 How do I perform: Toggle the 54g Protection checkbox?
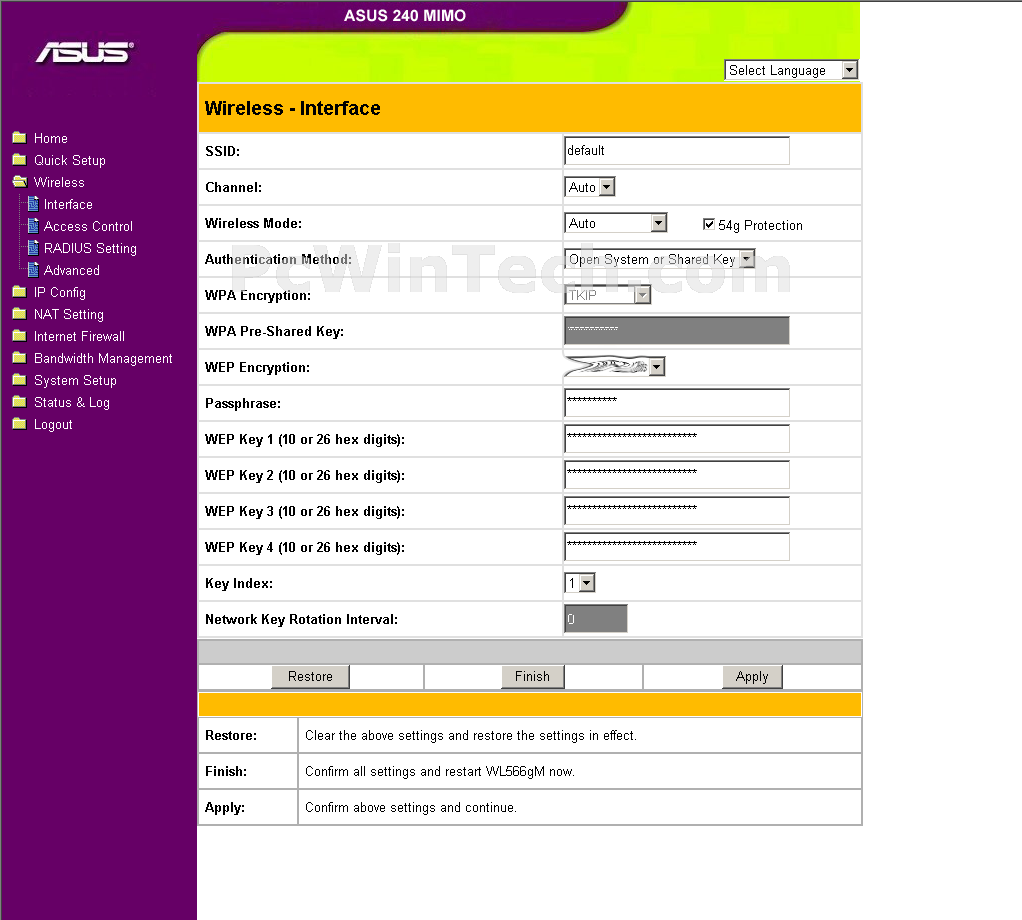pyautogui.click(x=708, y=224)
